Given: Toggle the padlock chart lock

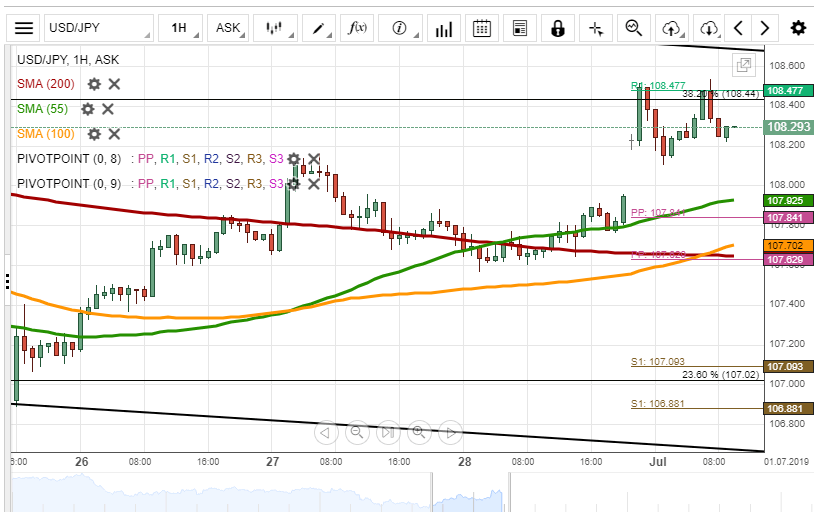Looking at the screenshot, I should tap(558, 28).
